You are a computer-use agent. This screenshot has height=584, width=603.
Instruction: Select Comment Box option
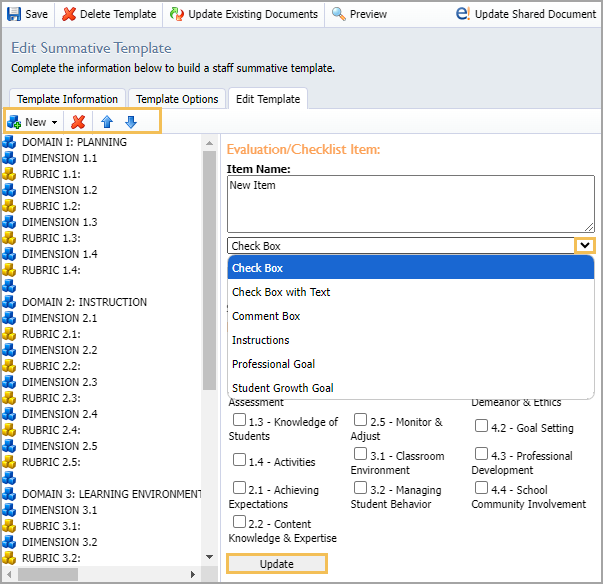[411, 316]
